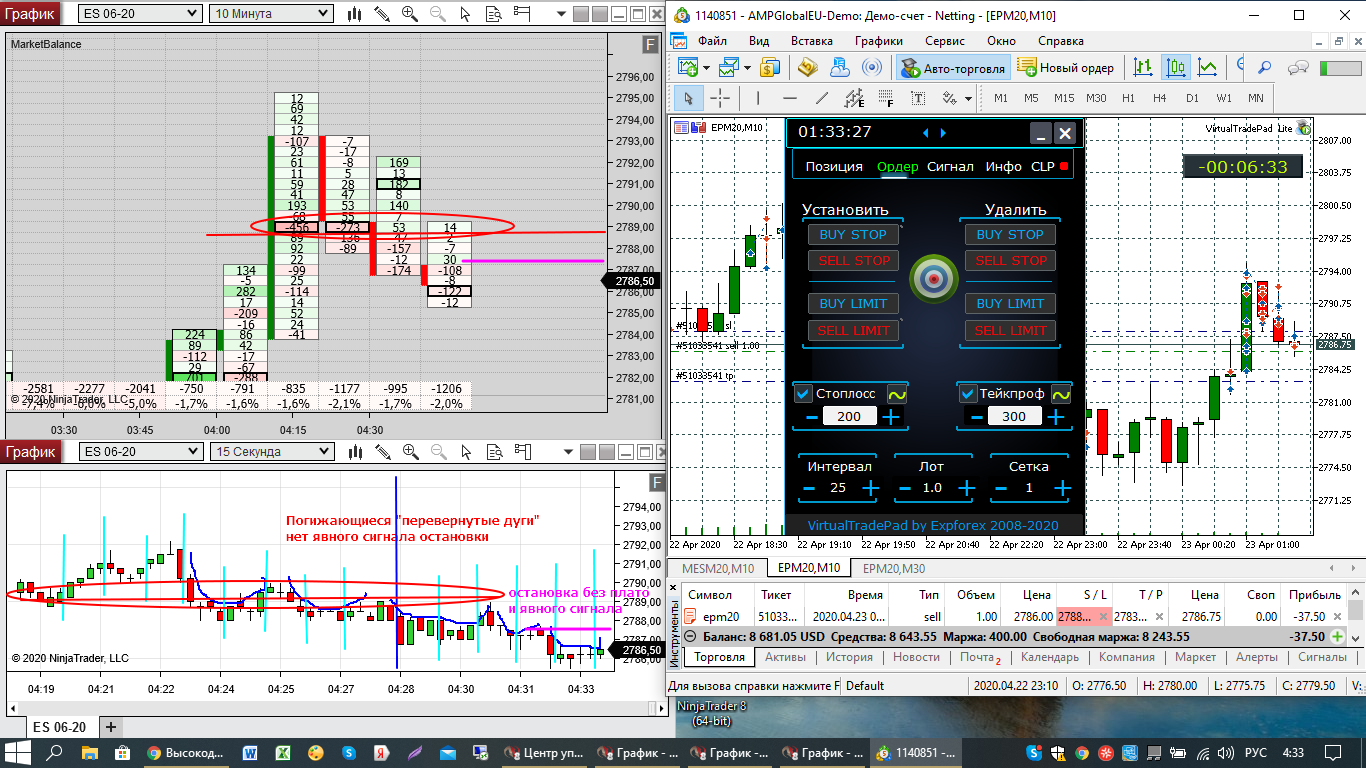The width and height of the screenshot is (1366, 768).
Task: Open the Сервис menu in MetaTrader
Action: pyautogui.click(x=945, y=41)
